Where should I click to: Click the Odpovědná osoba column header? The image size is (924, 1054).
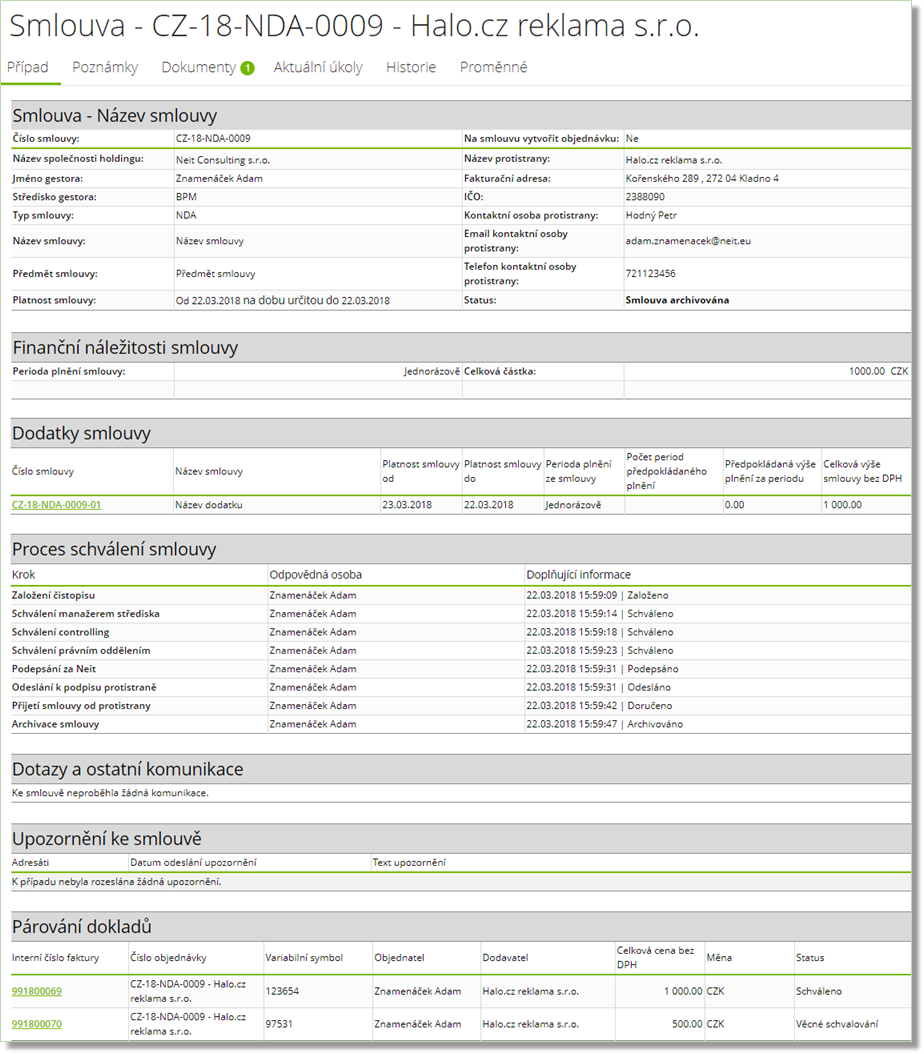point(316,575)
